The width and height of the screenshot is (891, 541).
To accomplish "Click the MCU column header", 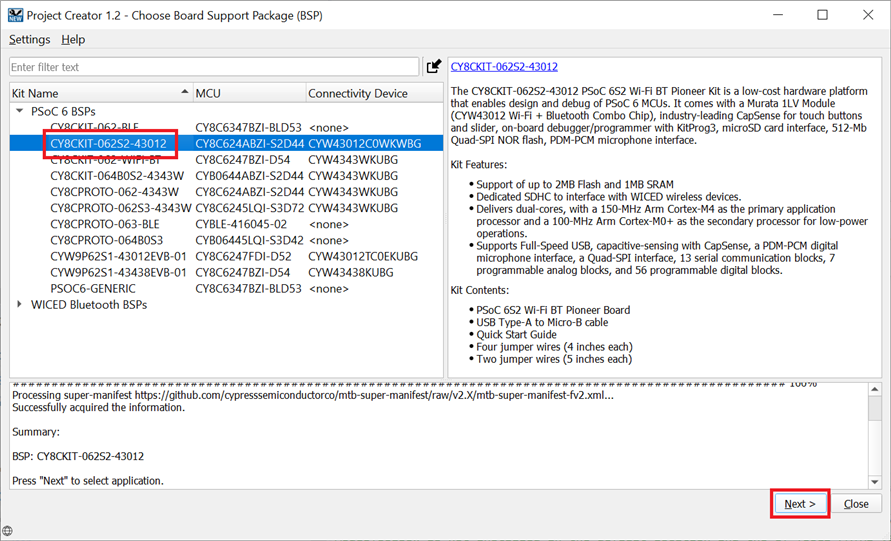I will point(248,93).
